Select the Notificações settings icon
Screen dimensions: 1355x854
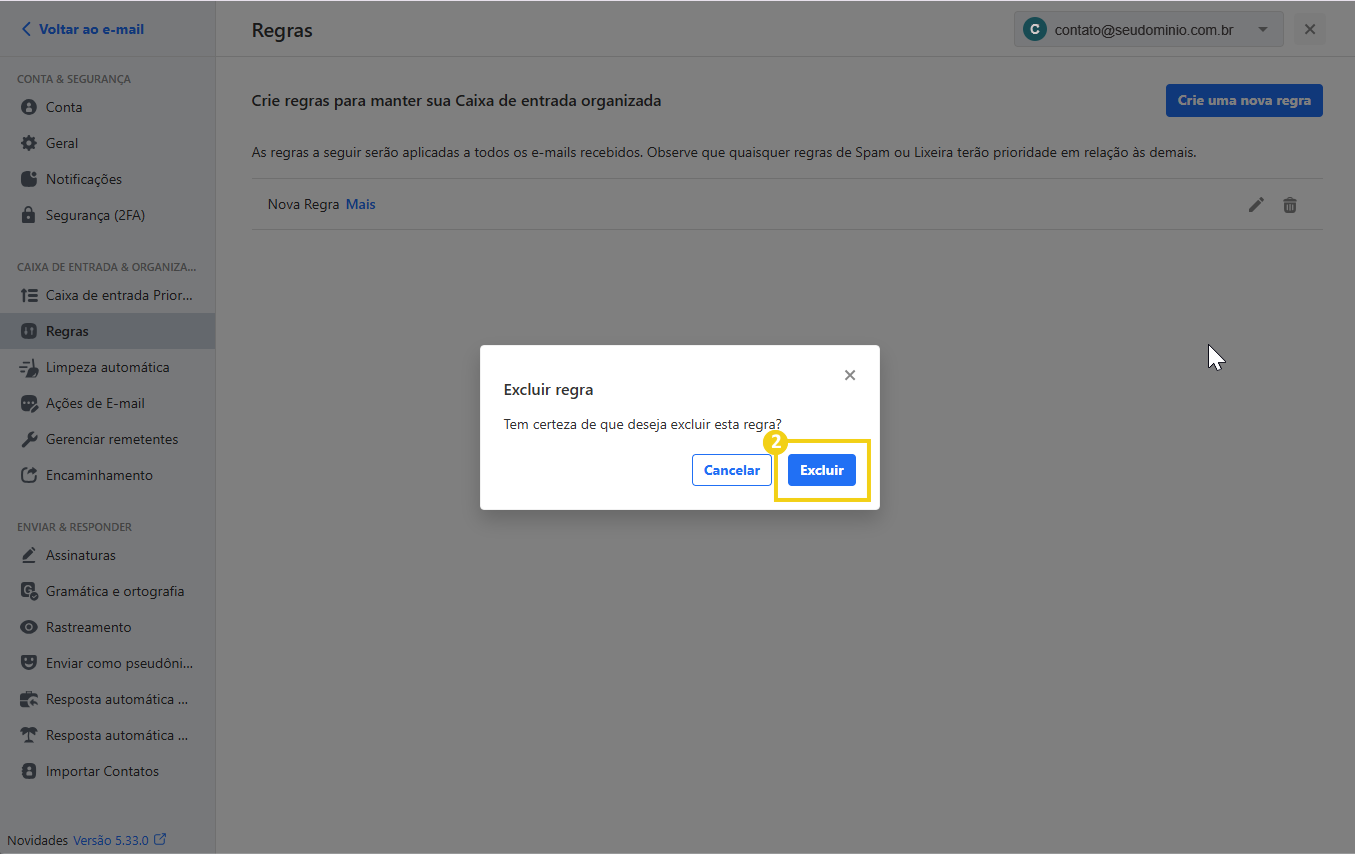(x=28, y=179)
